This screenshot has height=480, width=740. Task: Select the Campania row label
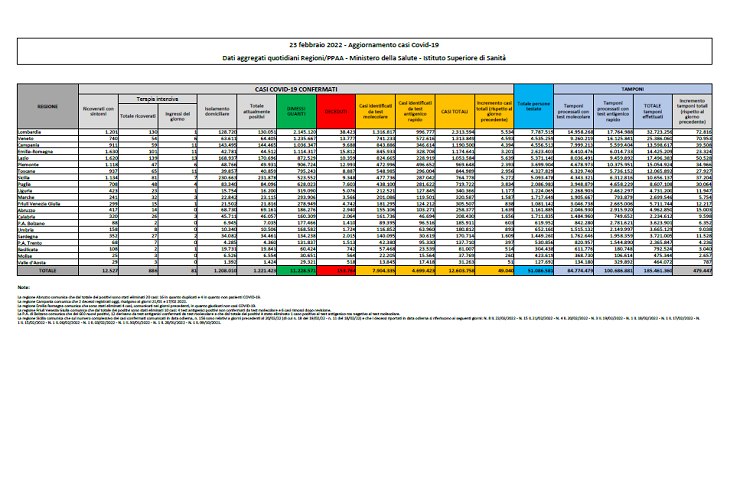tap(47, 146)
